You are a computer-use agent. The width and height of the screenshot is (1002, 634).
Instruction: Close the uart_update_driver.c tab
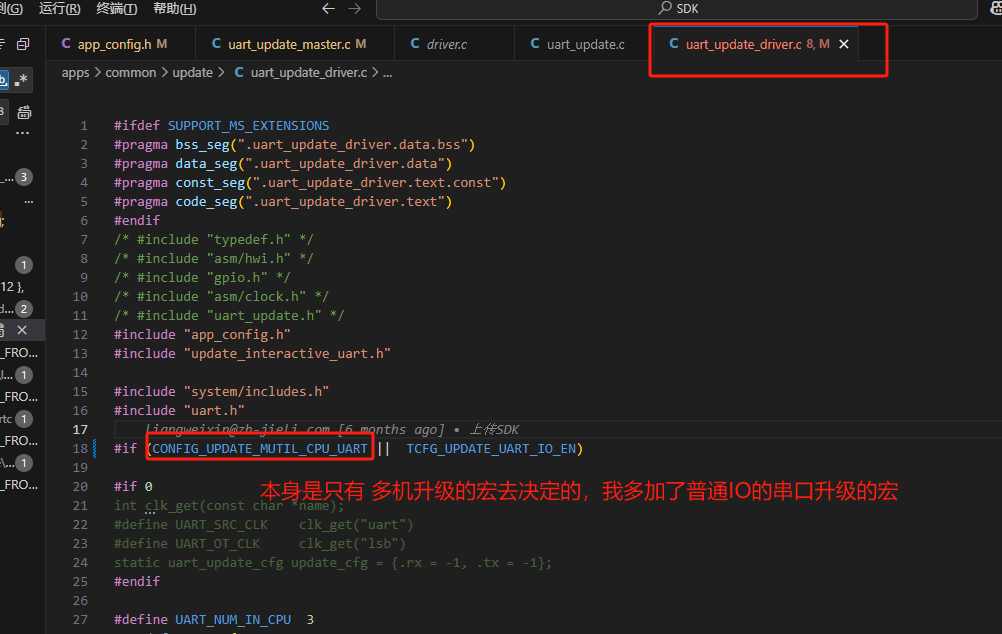[x=844, y=44]
